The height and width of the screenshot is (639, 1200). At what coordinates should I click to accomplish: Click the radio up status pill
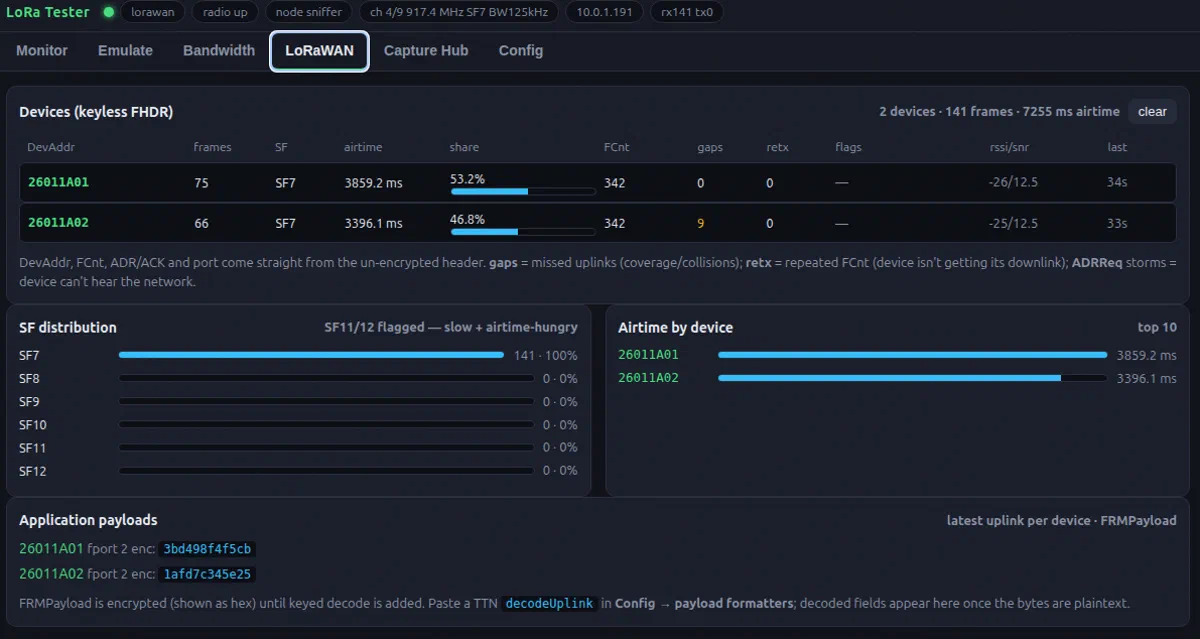pos(225,12)
